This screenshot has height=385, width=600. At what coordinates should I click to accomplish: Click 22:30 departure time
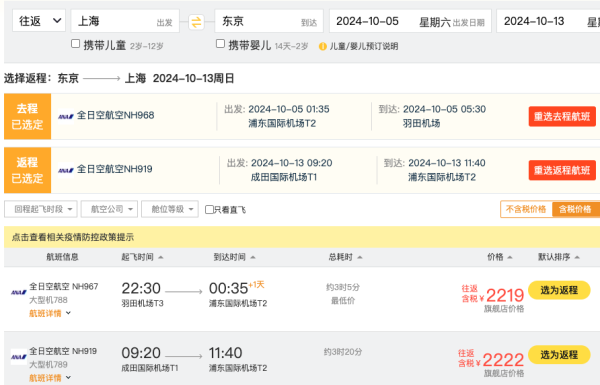coord(141,288)
